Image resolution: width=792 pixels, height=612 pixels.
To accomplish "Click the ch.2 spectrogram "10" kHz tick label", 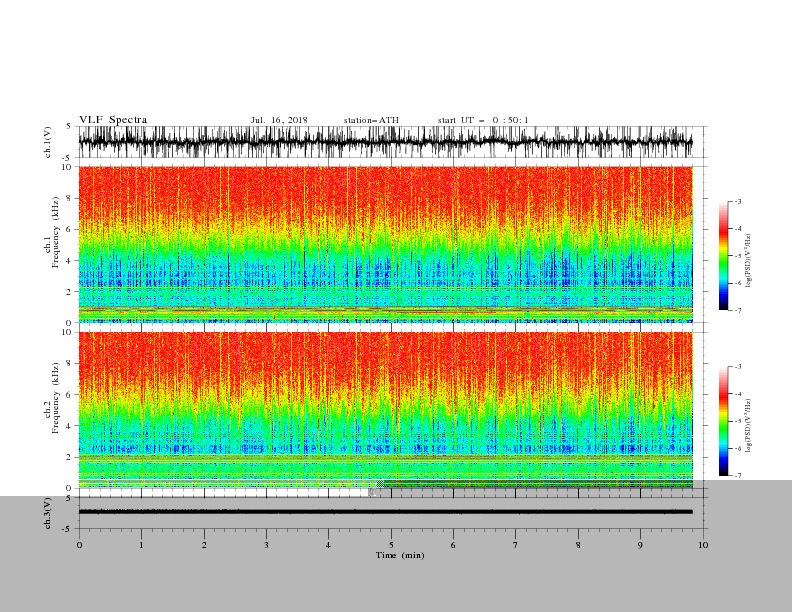I will pos(67,332).
